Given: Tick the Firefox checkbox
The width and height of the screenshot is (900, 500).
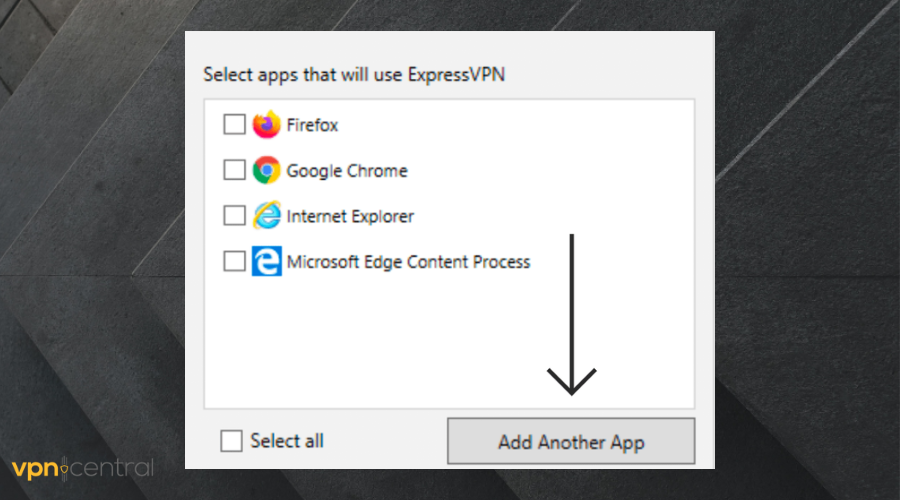Looking at the screenshot, I should 234,125.
